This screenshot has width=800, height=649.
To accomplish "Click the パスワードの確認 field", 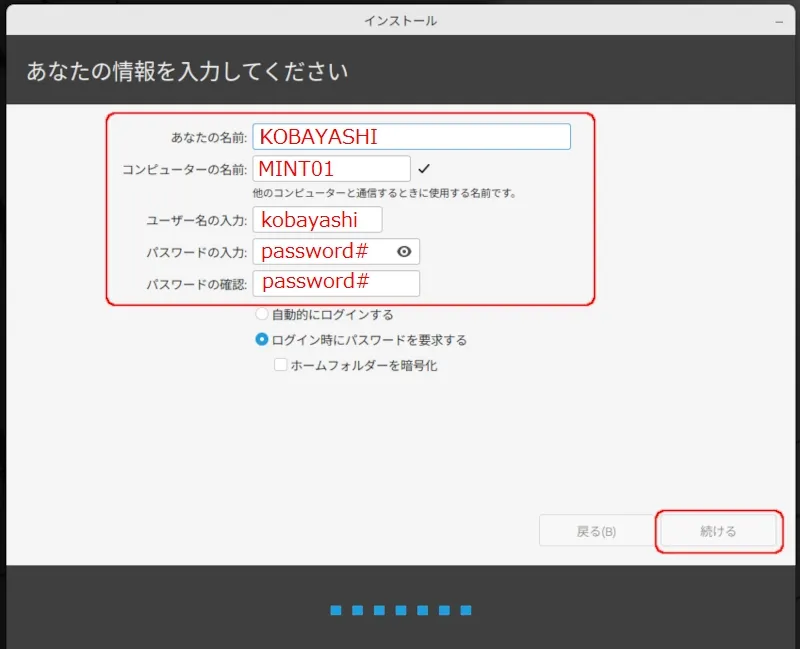I will 335,283.
